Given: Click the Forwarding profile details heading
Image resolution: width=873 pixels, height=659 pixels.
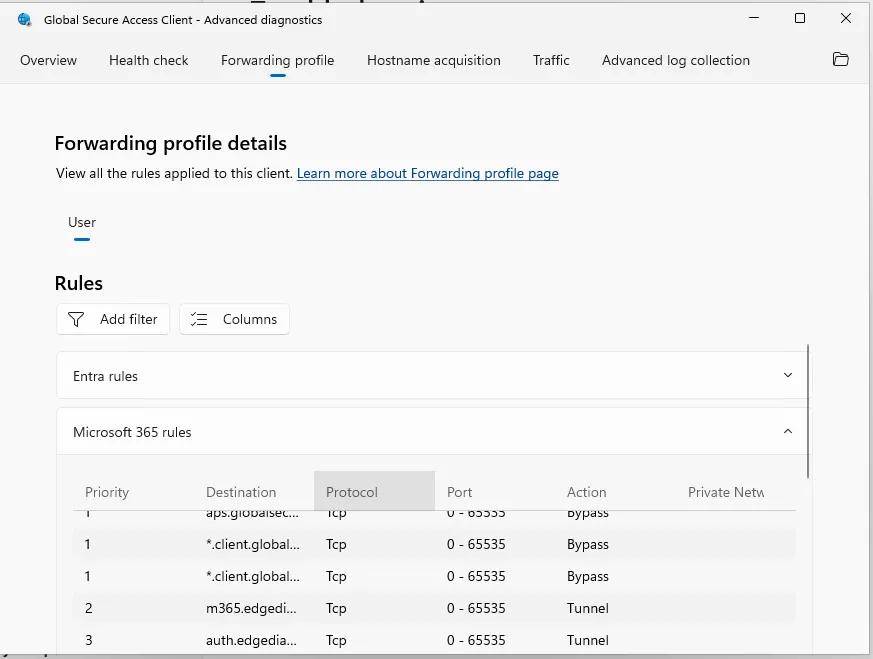Looking at the screenshot, I should pyautogui.click(x=170, y=143).
